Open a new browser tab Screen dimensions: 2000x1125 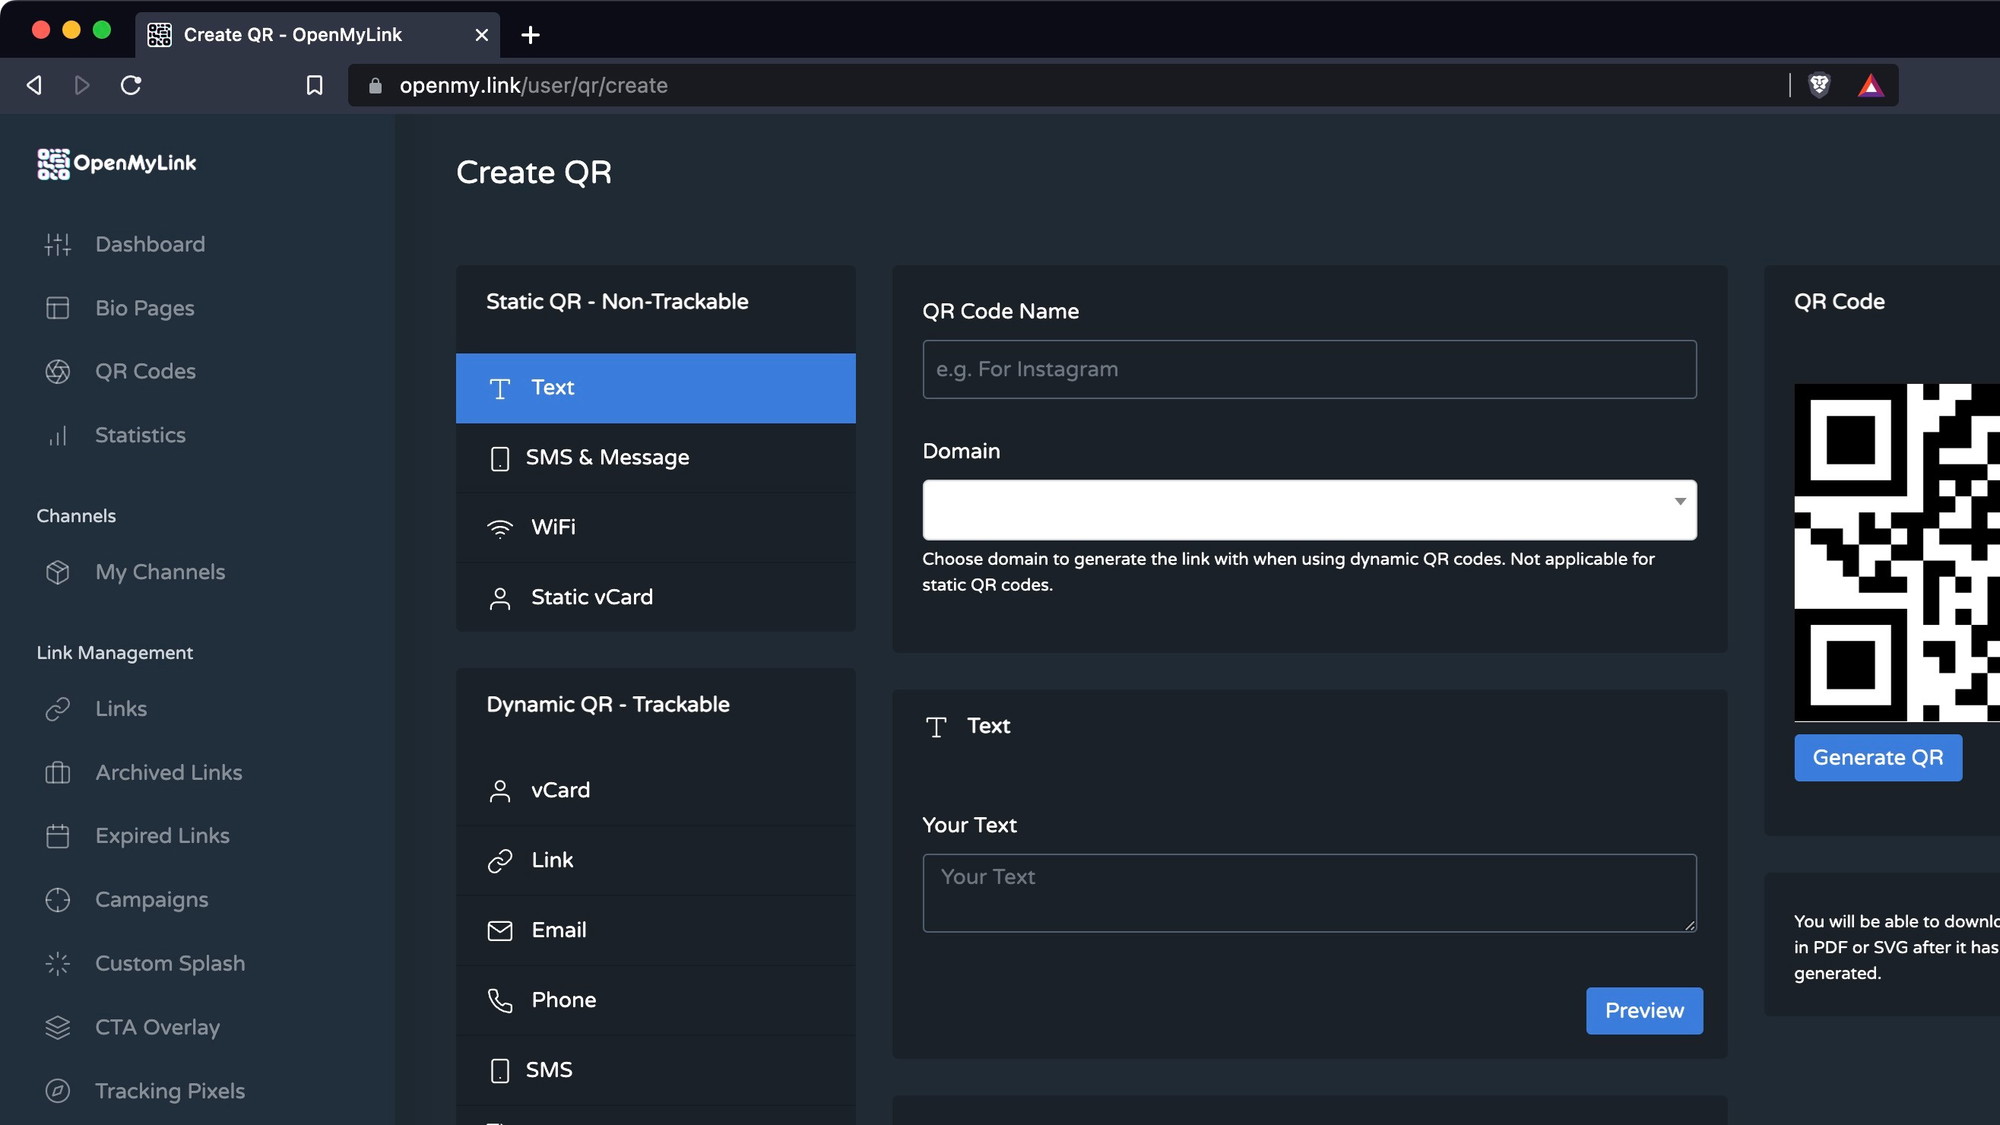(530, 35)
